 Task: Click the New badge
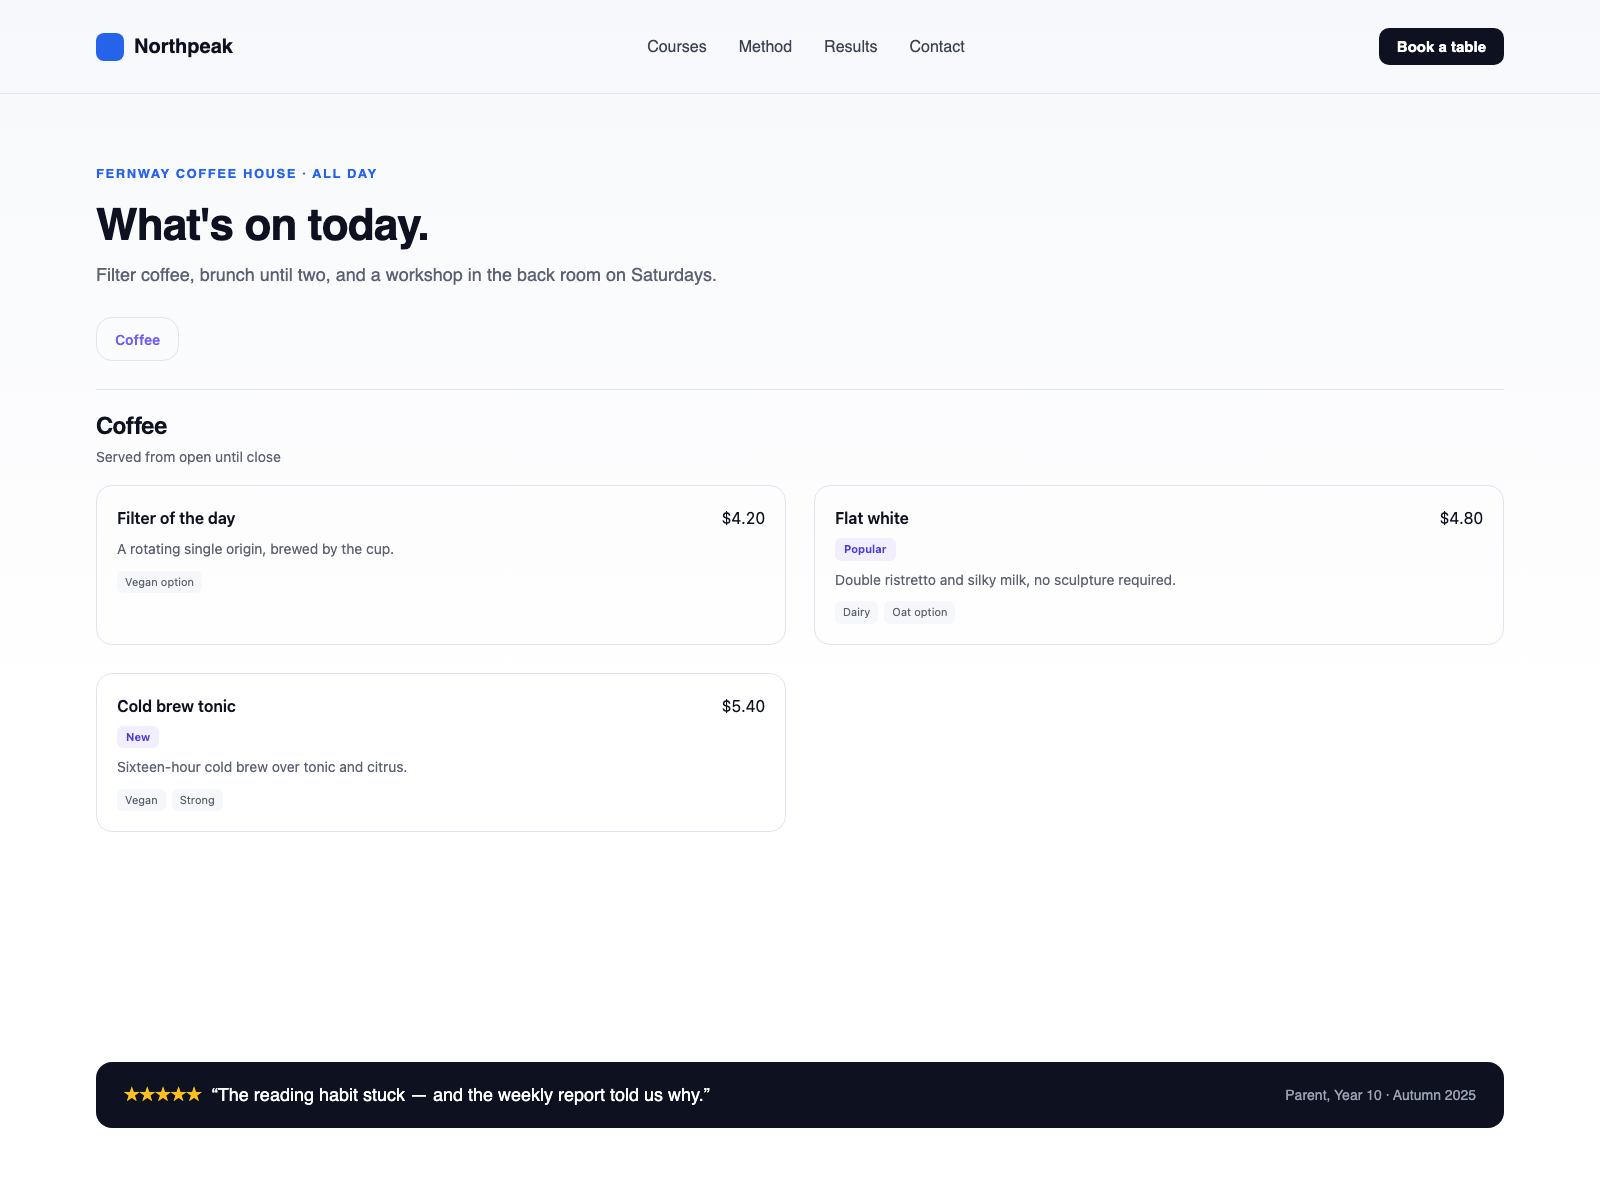138,737
